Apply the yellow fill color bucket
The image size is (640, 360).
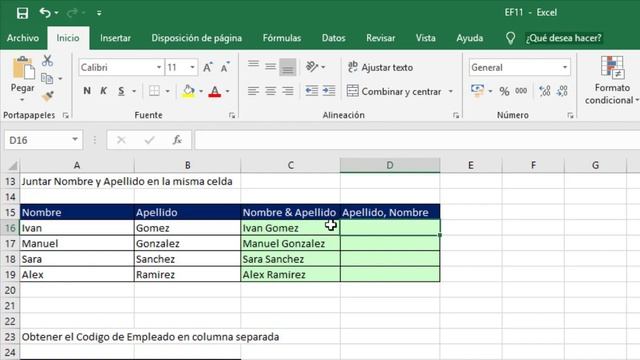click(x=188, y=91)
